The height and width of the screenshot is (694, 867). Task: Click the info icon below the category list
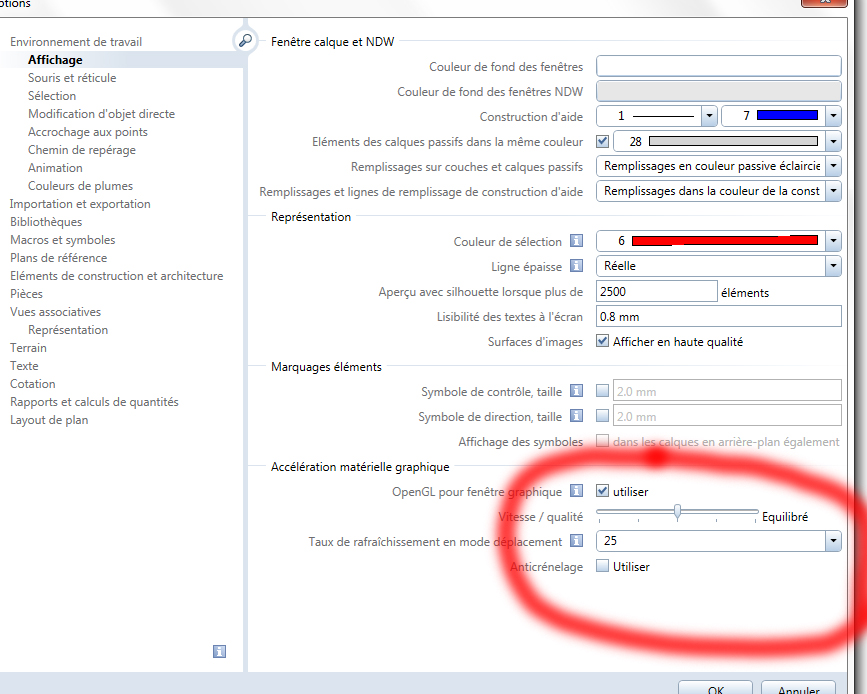[x=220, y=651]
